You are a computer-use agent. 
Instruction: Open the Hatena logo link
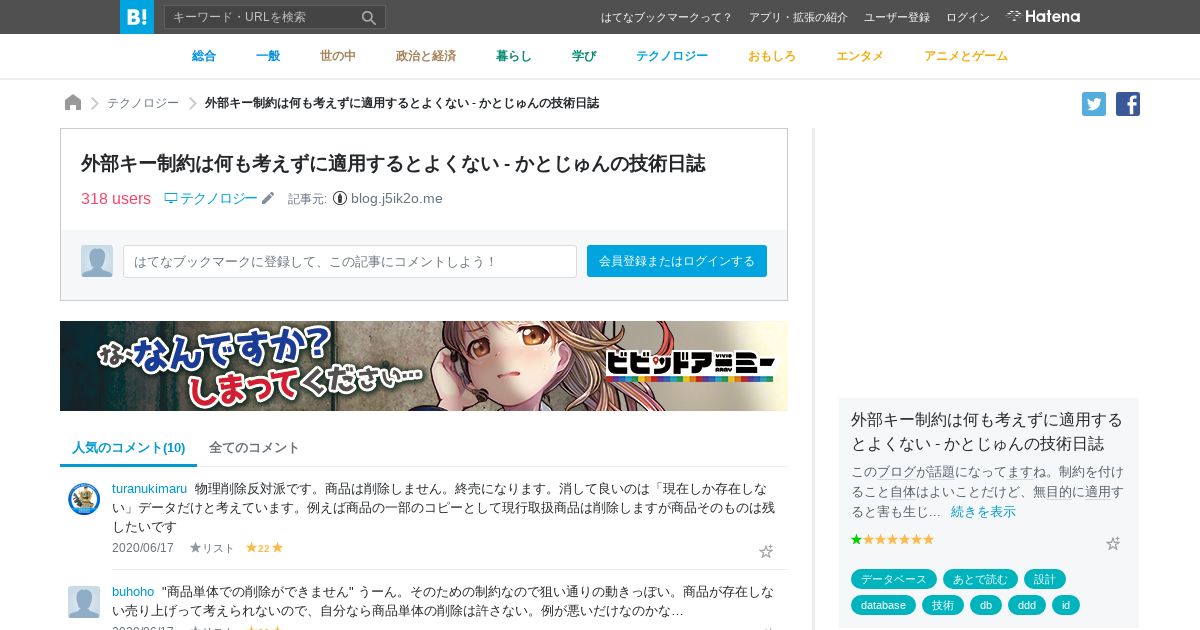click(1043, 17)
